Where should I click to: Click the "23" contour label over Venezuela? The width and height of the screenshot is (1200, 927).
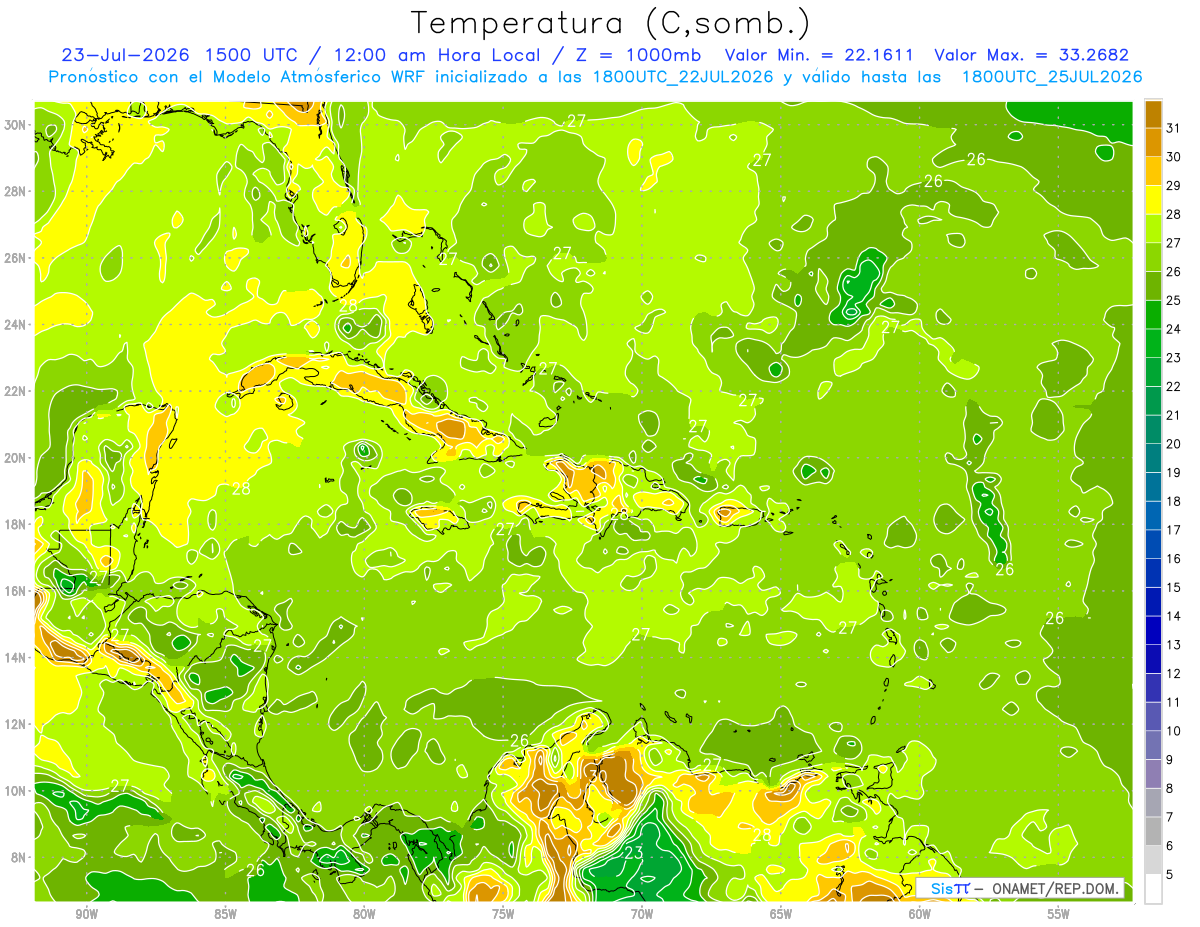tap(633, 853)
